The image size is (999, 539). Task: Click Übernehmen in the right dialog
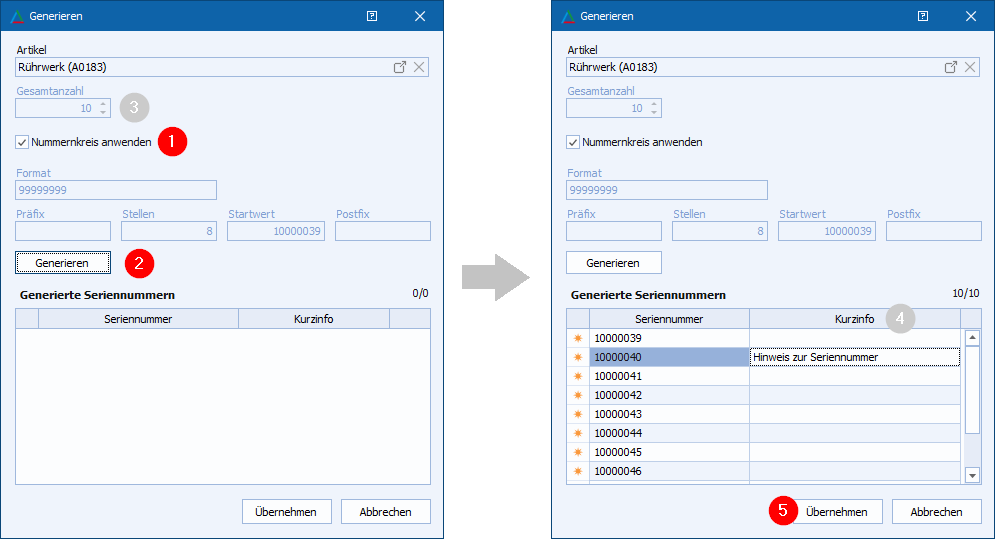pyautogui.click(x=836, y=511)
